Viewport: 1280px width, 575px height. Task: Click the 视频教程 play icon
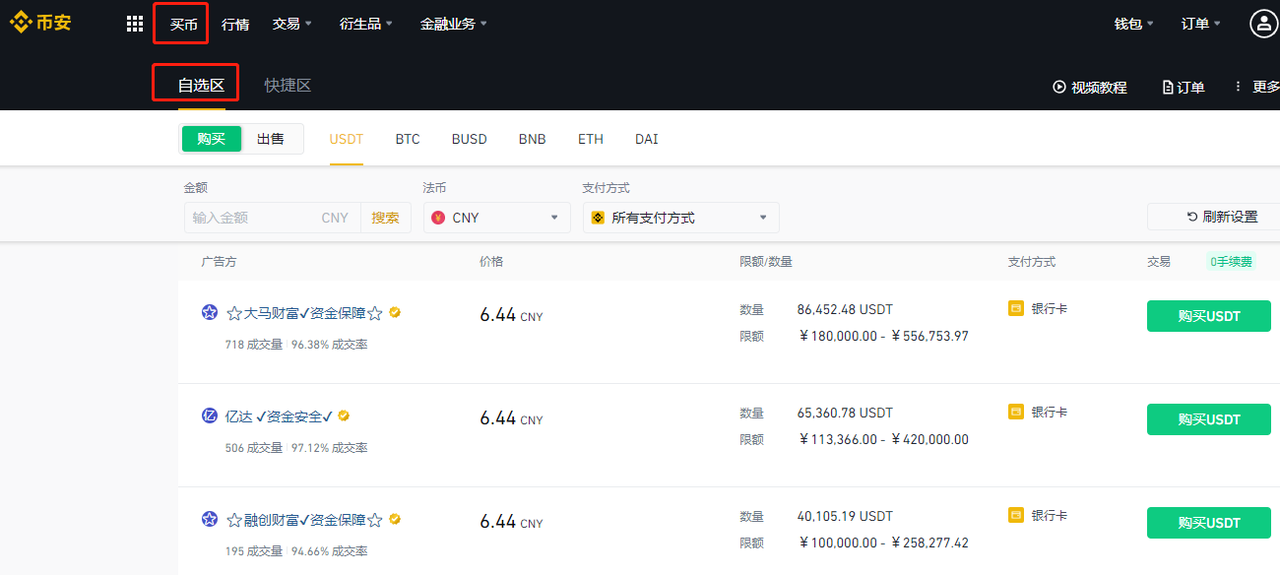pyautogui.click(x=1059, y=87)
